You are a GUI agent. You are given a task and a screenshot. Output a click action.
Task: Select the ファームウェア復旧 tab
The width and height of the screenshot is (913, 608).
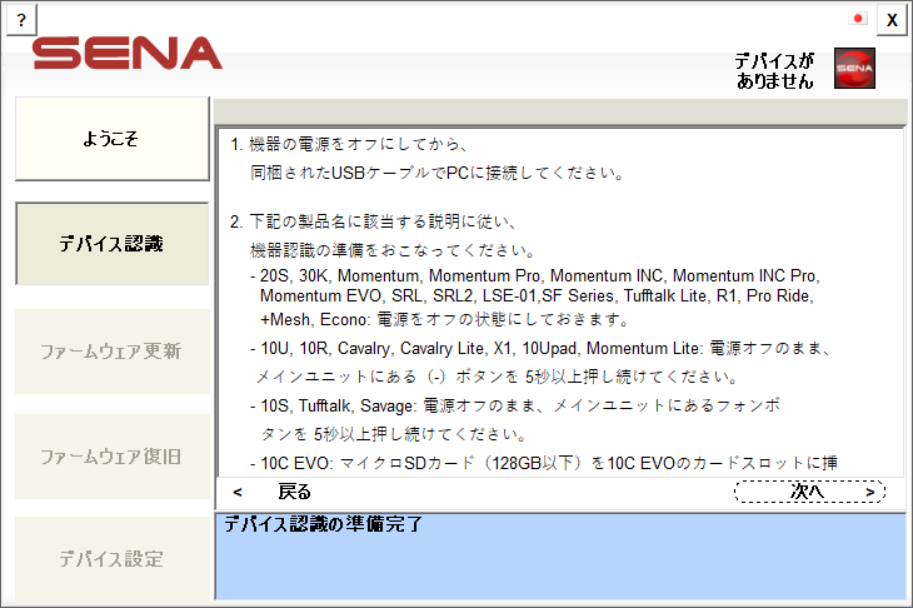[112, 456]
